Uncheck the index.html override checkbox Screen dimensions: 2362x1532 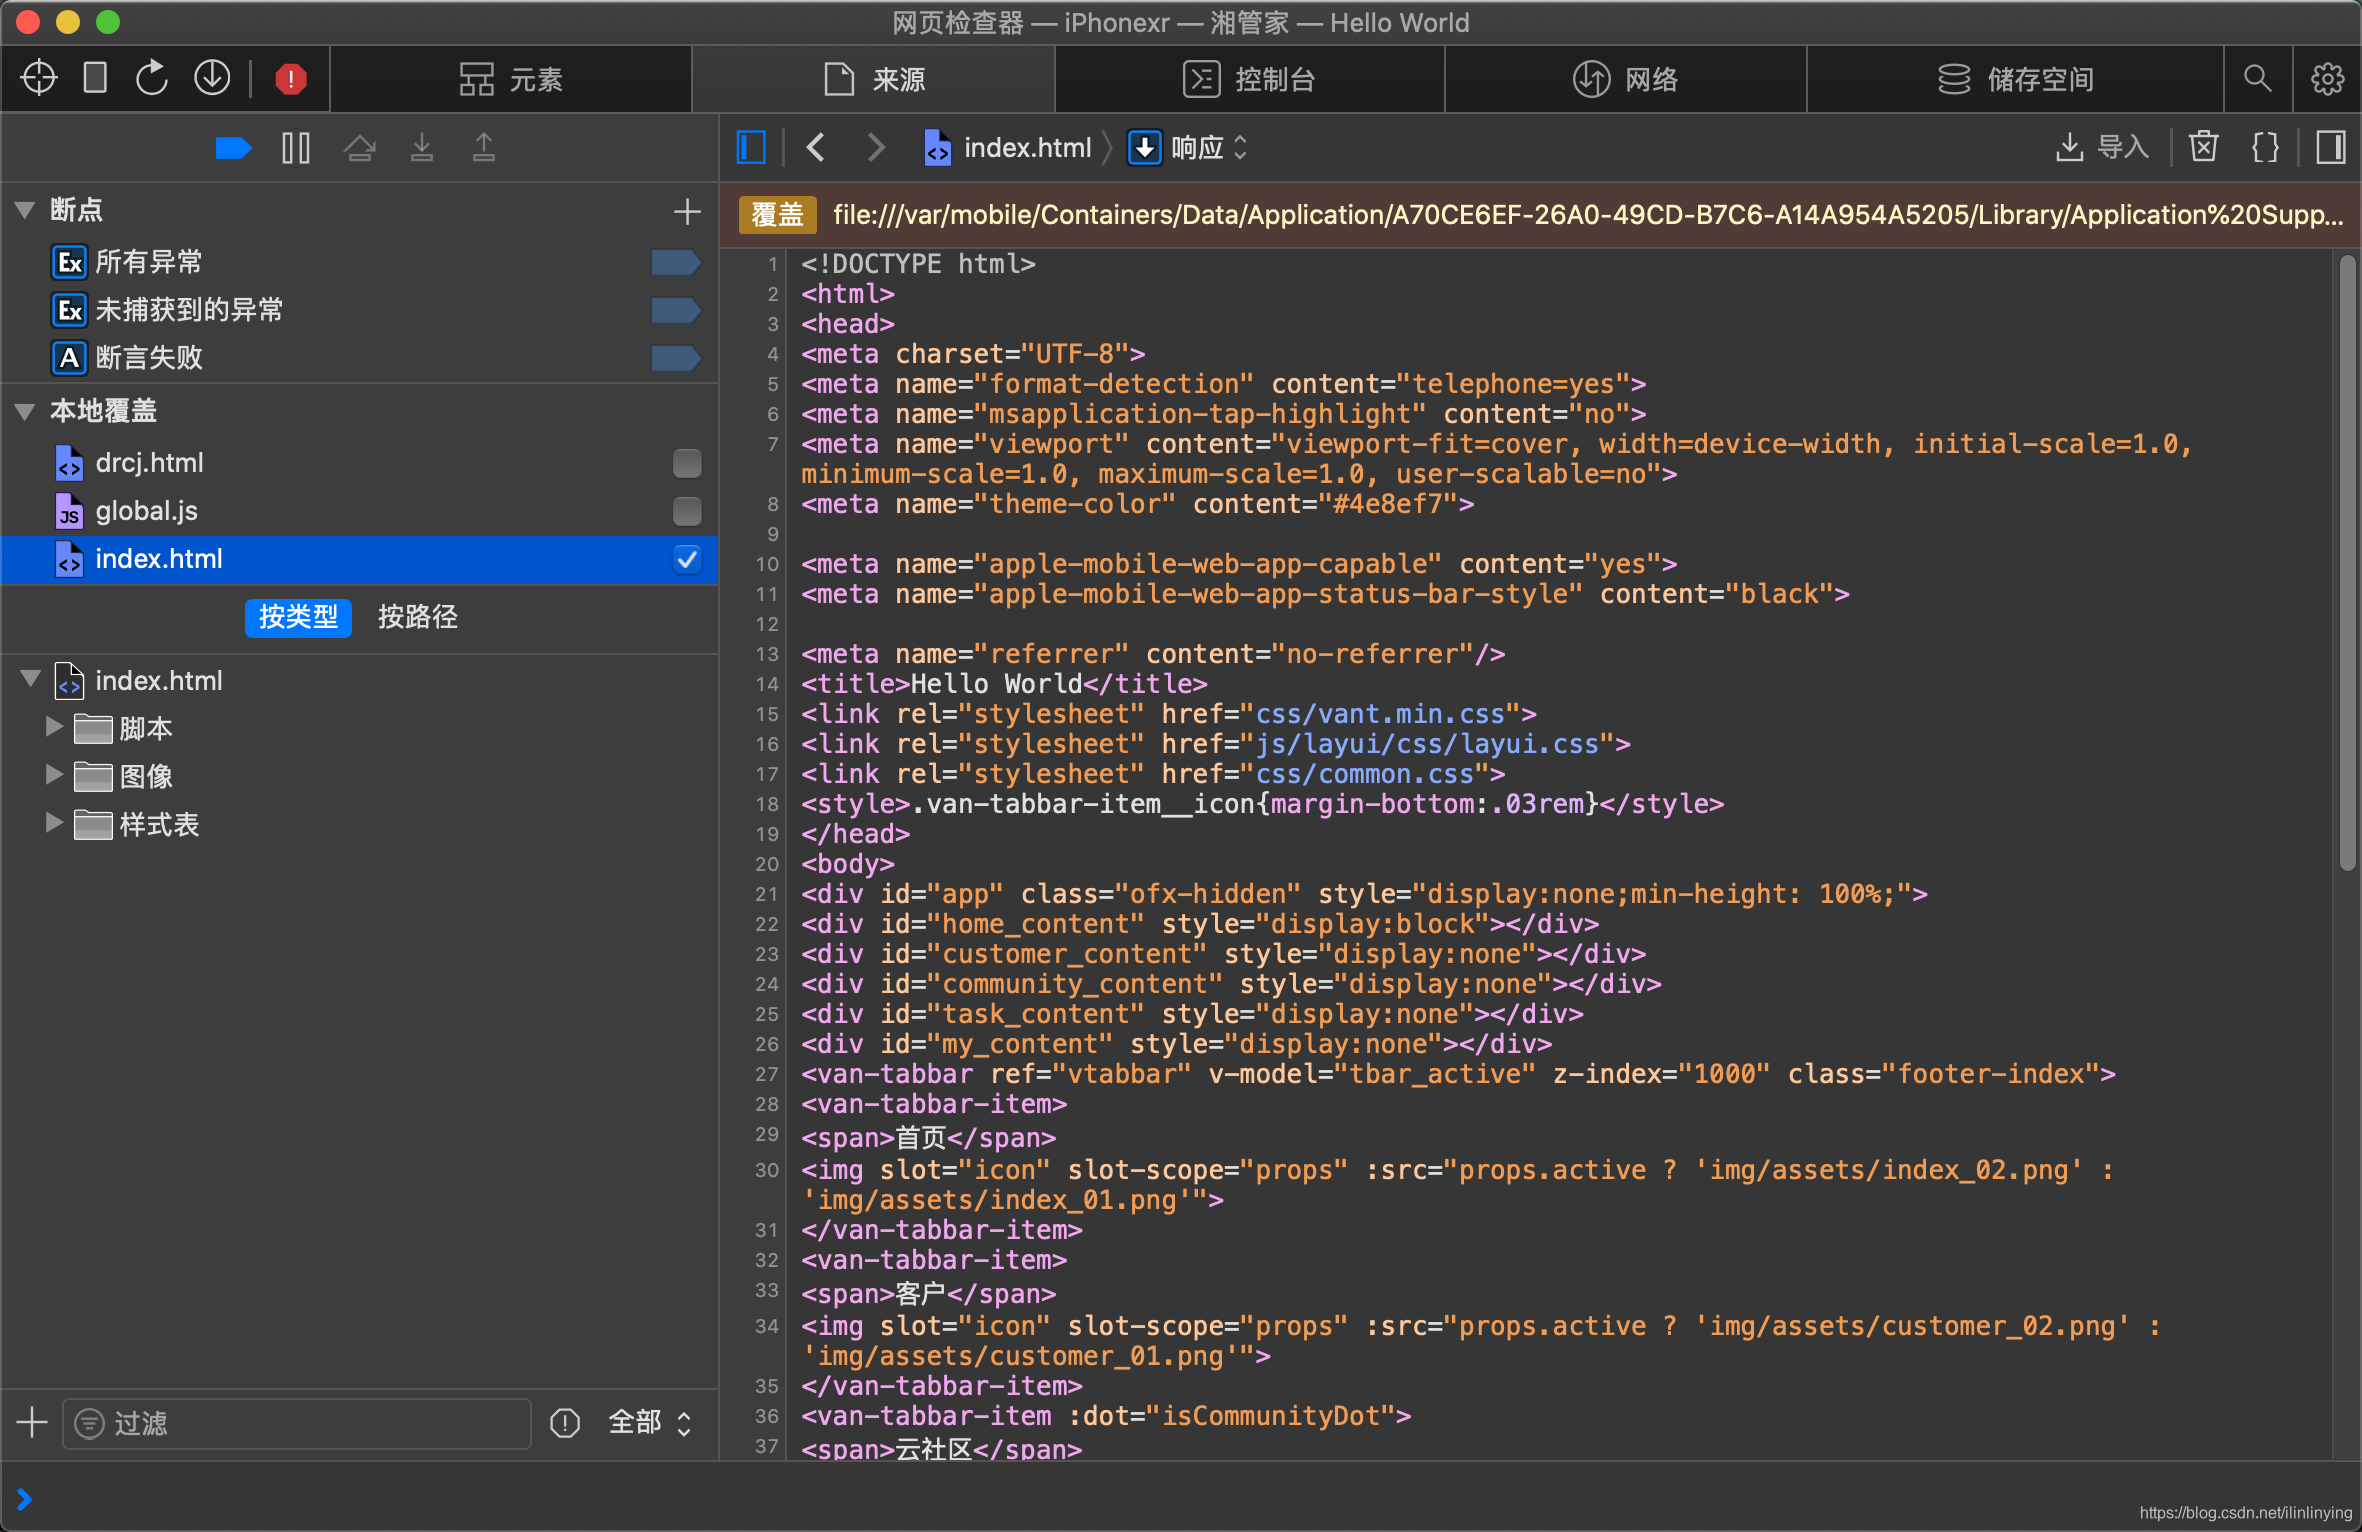(686, 559)
